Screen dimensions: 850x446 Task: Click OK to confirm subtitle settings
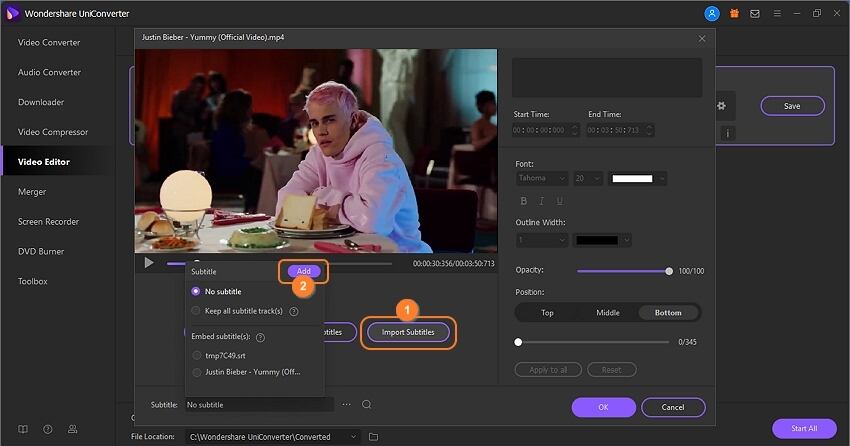(603, 407)
